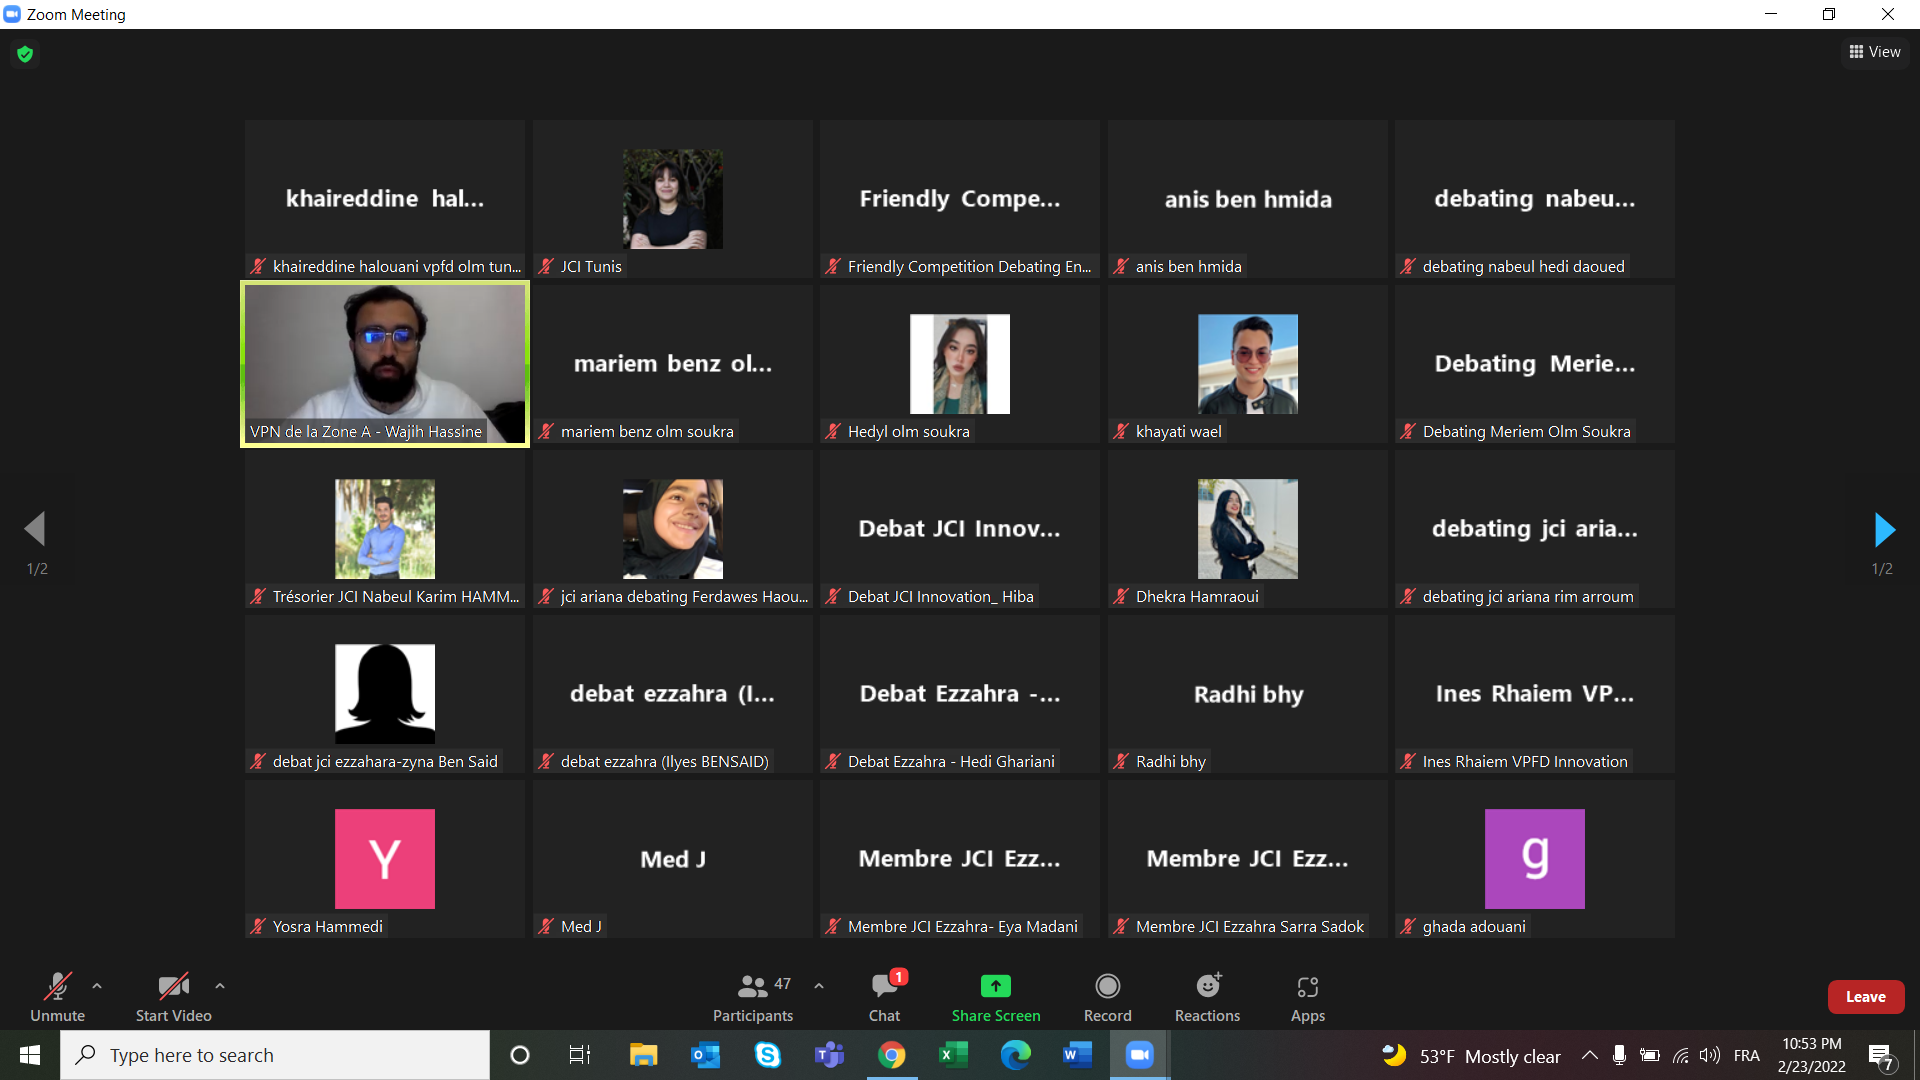Viewport: 1920px width, 1080px height.
Task: Go to previous page of participants
Action: point(35,530)
